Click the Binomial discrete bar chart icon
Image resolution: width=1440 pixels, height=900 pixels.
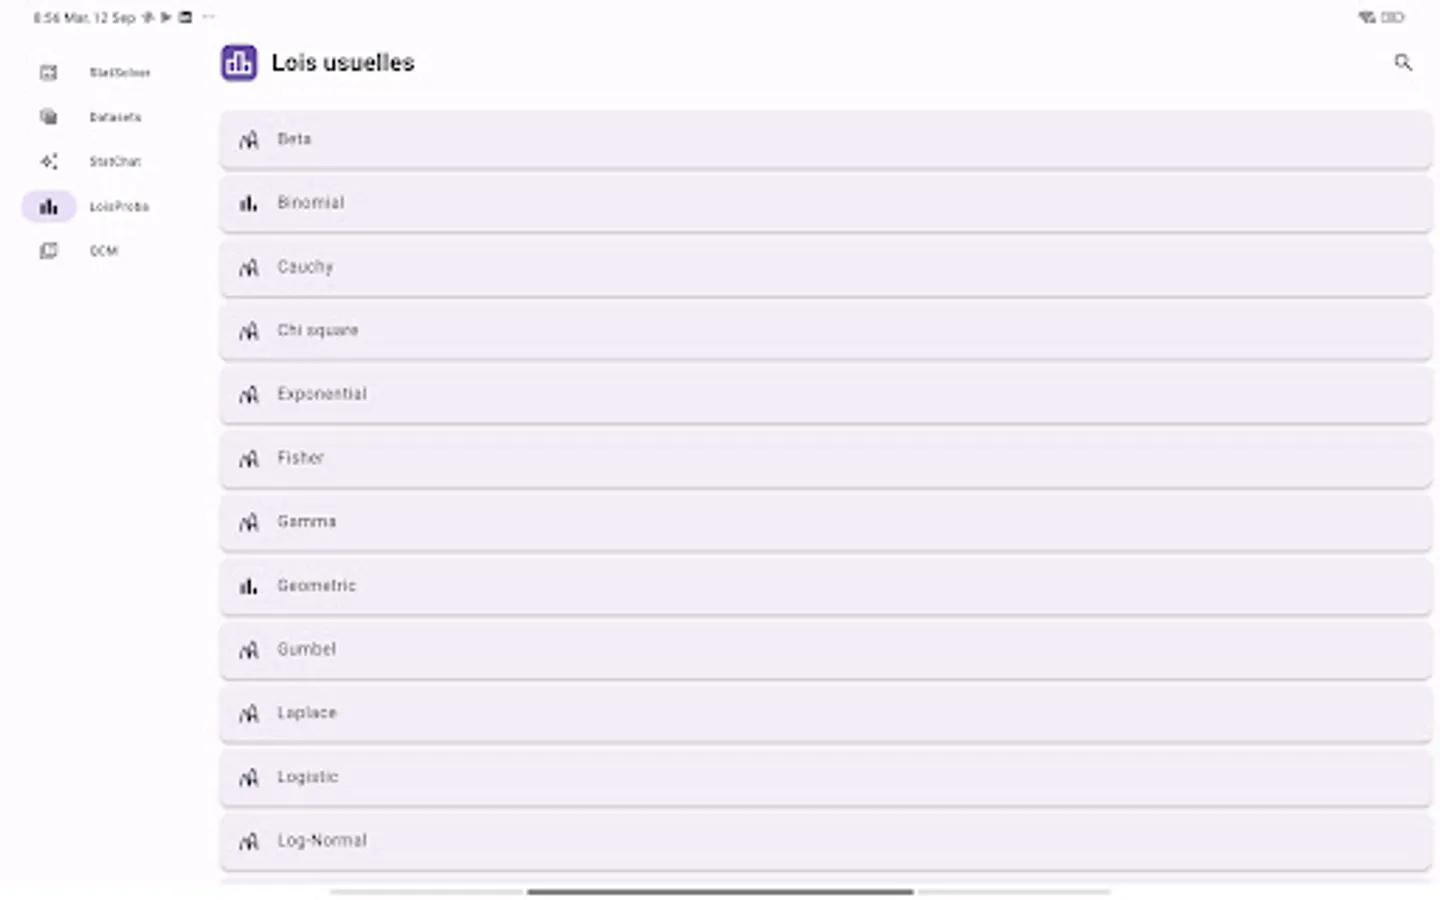coord(248,203)
